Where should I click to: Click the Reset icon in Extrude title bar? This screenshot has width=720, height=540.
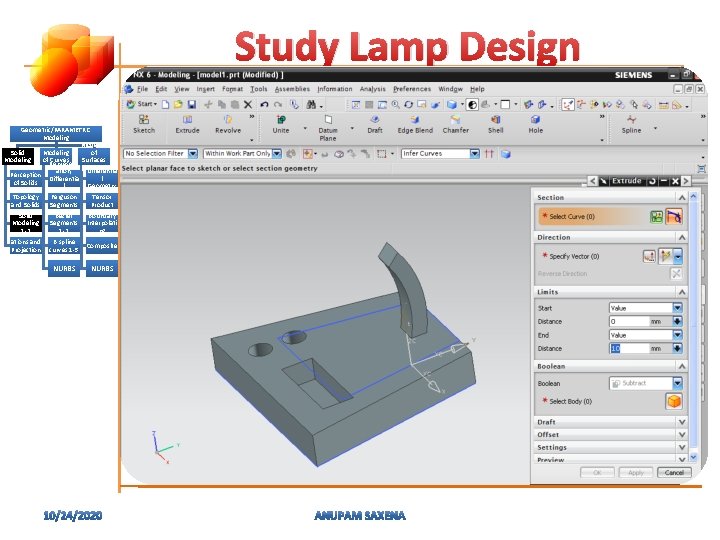tap(652, 181)
